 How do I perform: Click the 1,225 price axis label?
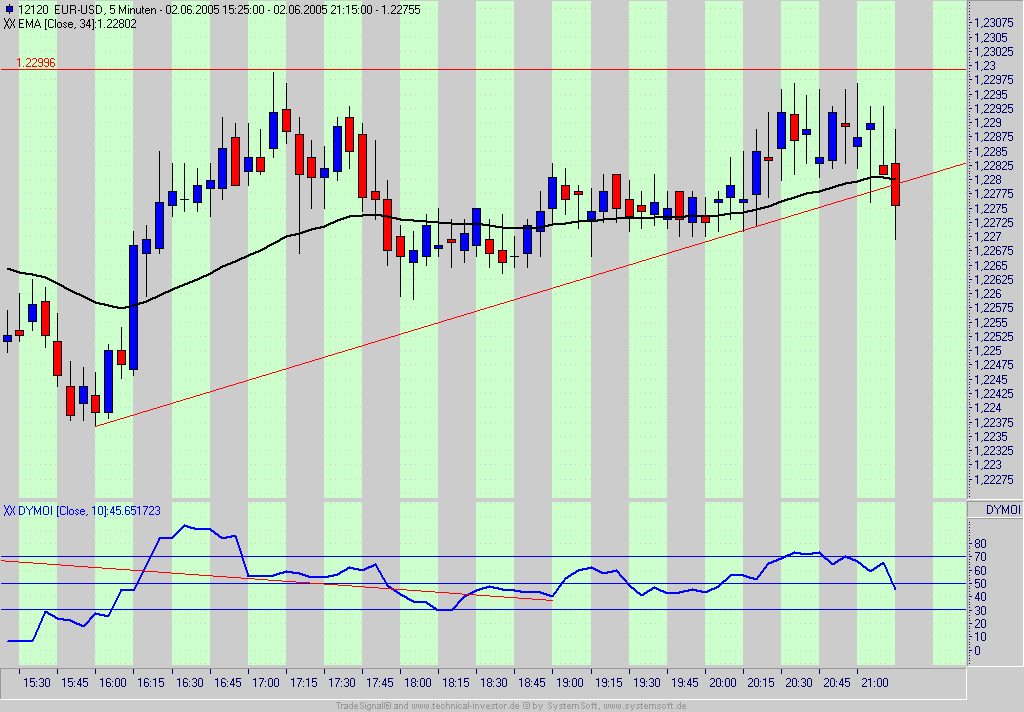pyautogui.click(x=988, y=351)
